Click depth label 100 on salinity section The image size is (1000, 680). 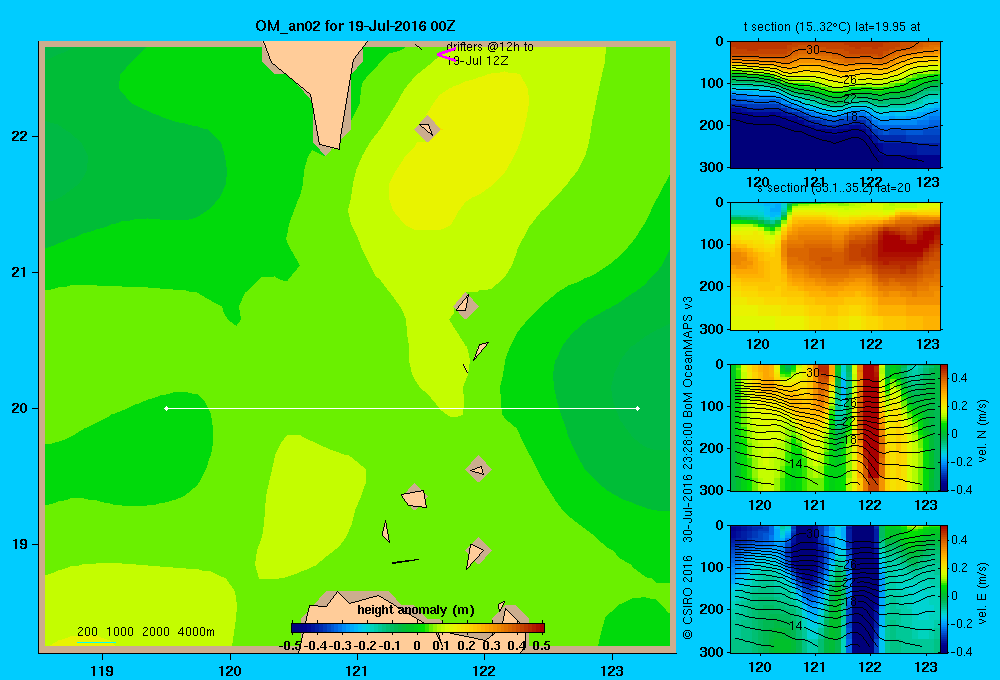tap(714, 244)
